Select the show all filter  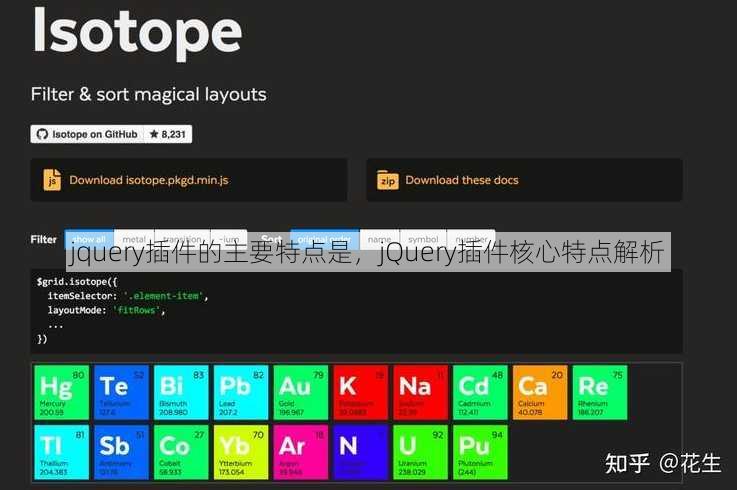89,239
